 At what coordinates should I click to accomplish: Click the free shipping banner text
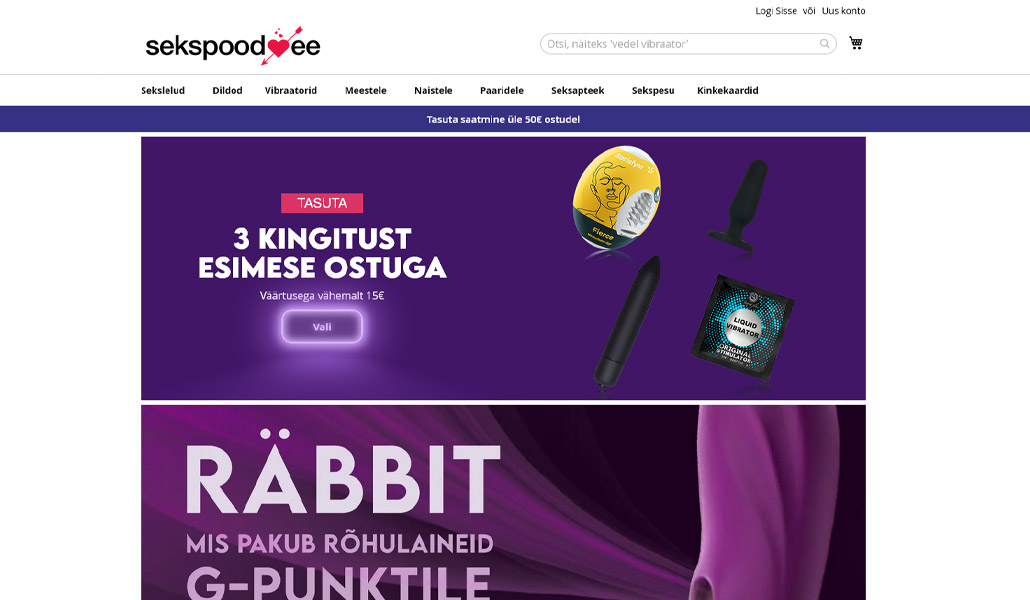pyautogui.click(x=503, y=119)
